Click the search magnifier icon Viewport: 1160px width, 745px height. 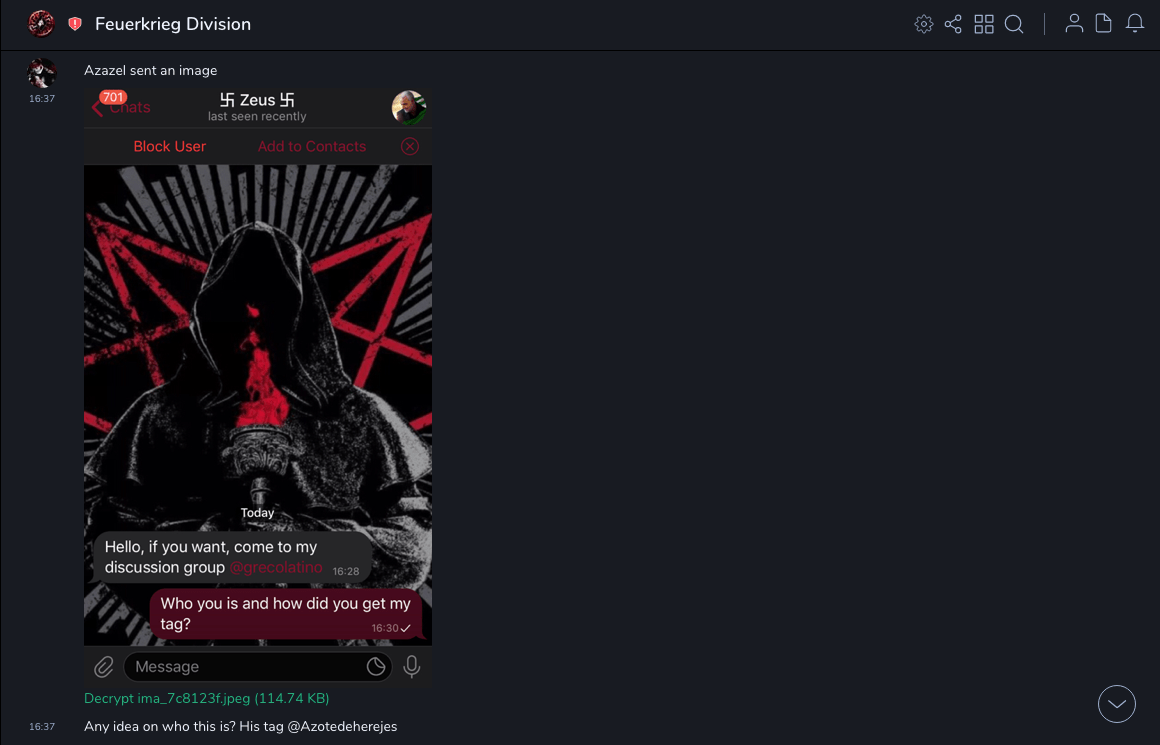pos(1014,24)
